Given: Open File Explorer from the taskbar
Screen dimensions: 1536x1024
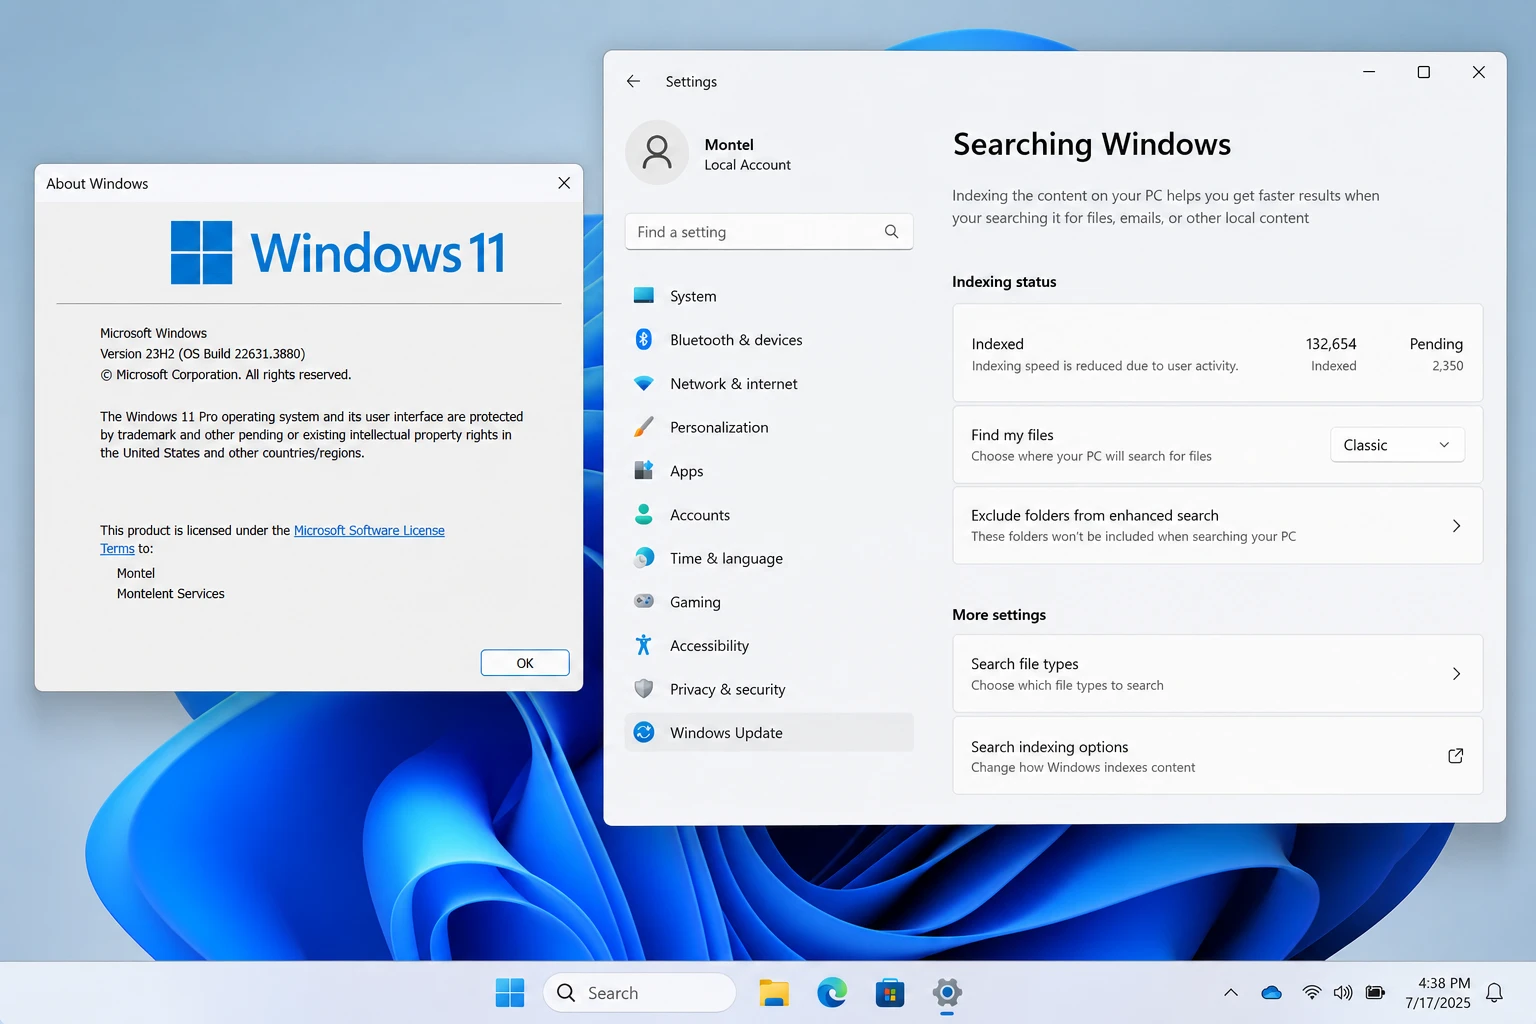Looking at the screenshot, I should 774,993.
